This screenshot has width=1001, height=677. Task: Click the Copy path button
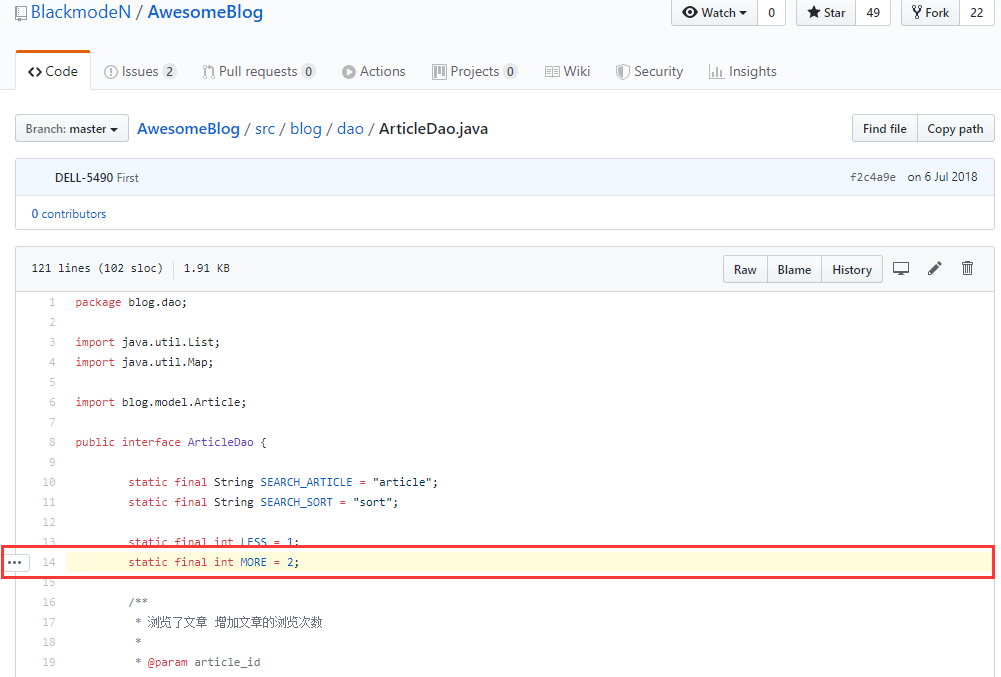click(955, 128)
